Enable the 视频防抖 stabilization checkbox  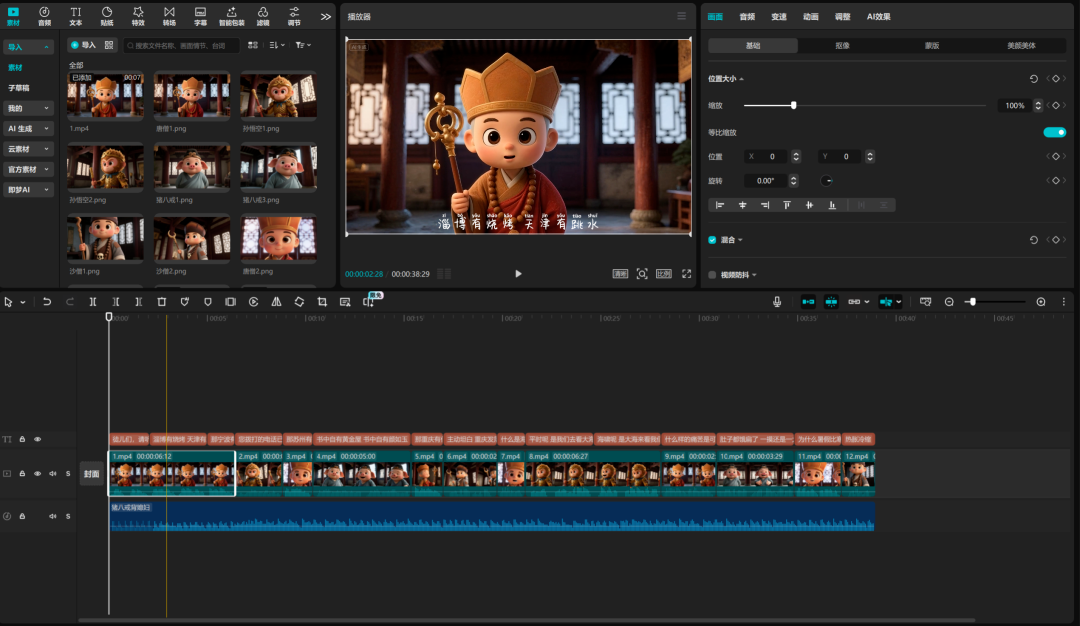pos(712,275)
